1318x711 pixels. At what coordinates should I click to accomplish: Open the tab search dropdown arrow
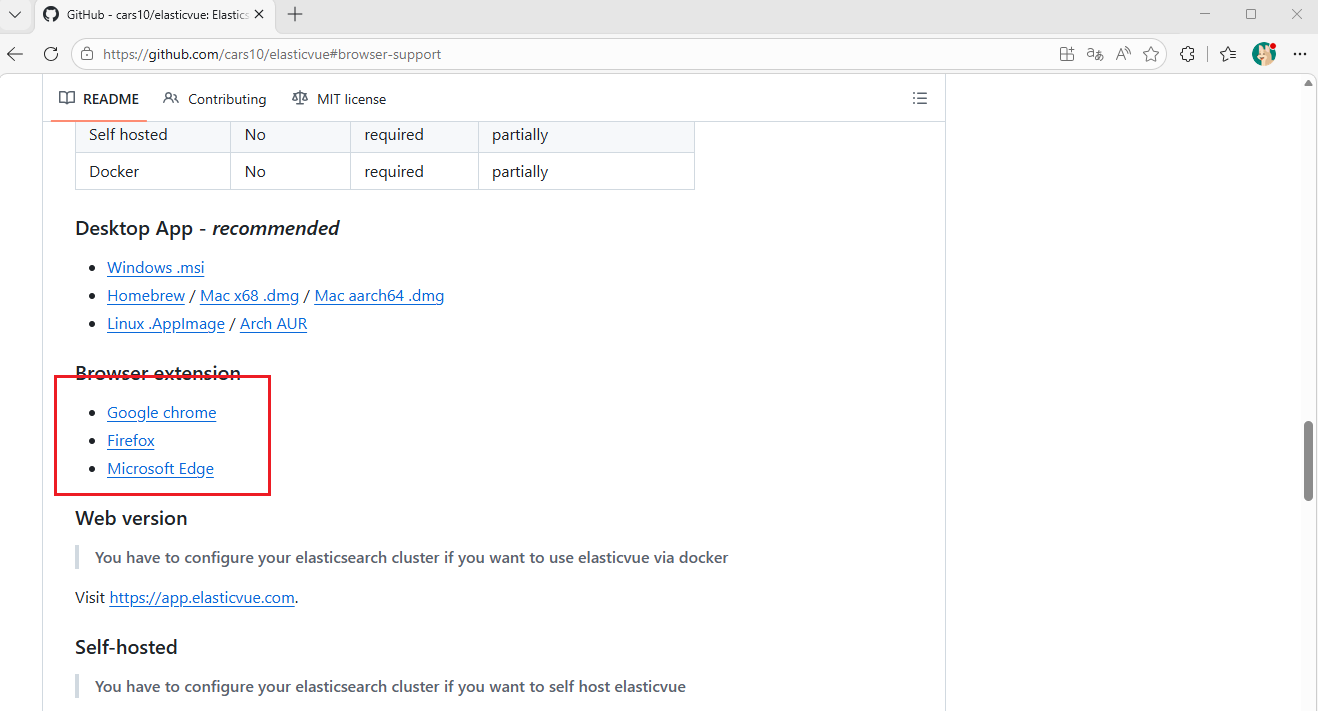click(x=15, y=15)
